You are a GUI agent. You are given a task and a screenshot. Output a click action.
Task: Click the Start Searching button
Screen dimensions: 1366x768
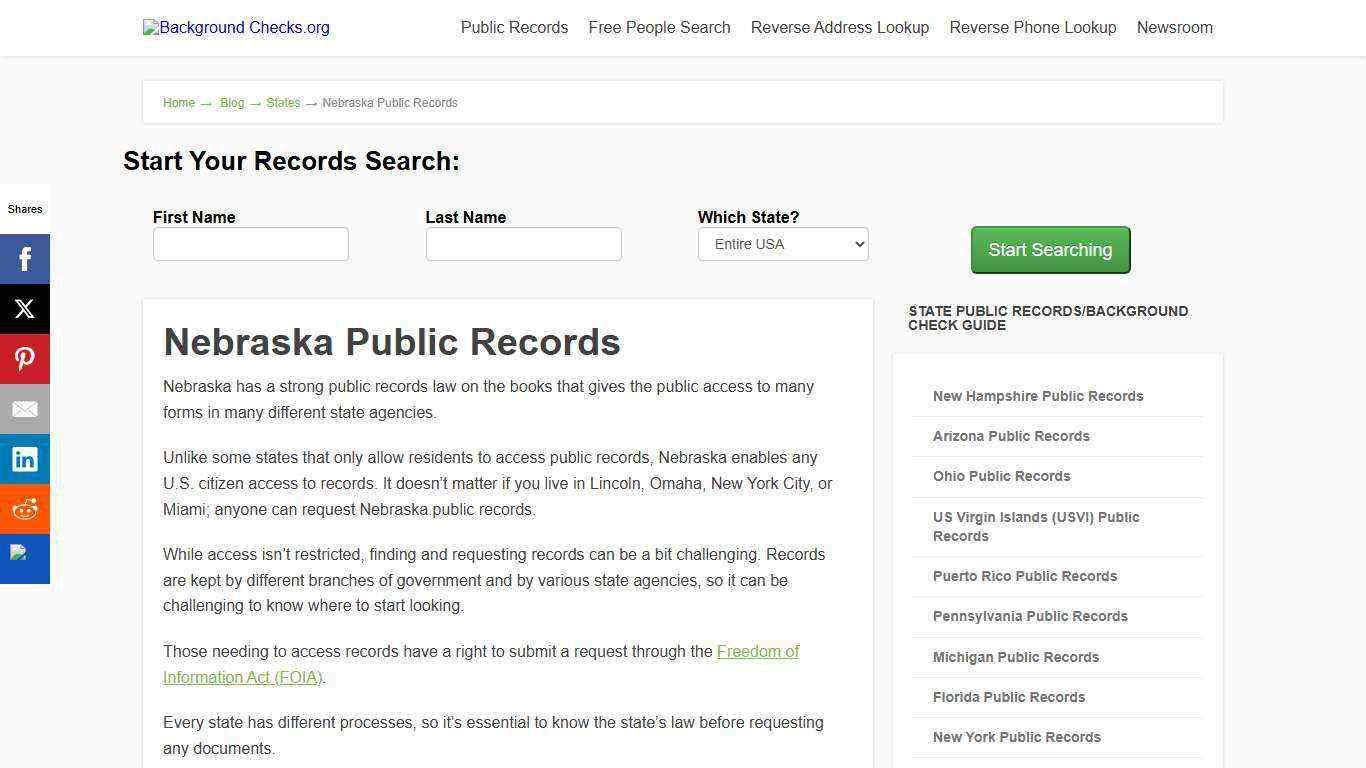(1050, 249)
